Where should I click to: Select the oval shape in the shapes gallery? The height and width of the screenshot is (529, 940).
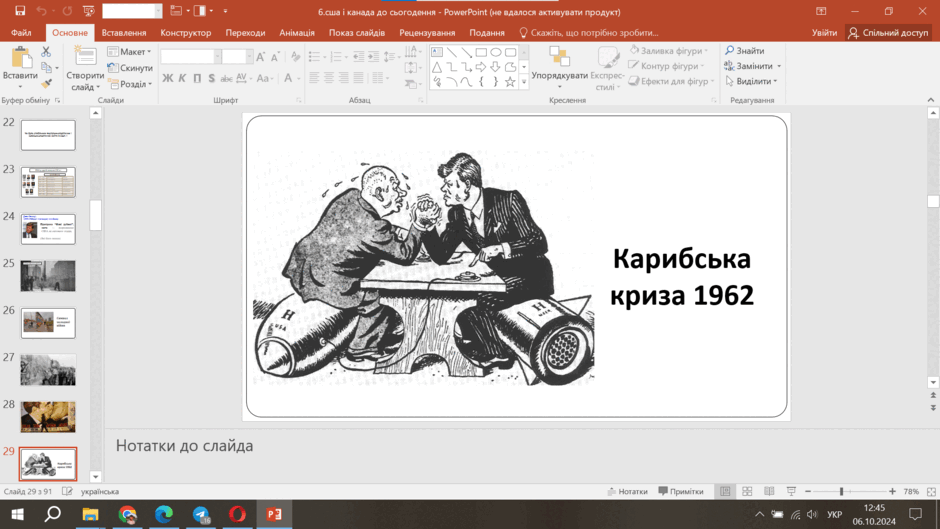tap(496, 52)
